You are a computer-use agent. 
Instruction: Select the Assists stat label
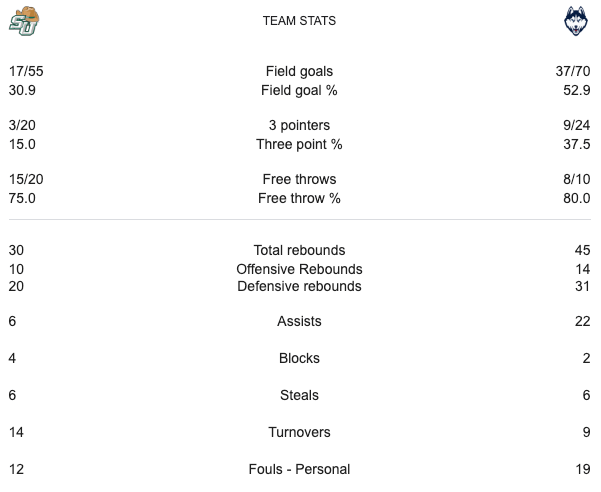(300, 322)
